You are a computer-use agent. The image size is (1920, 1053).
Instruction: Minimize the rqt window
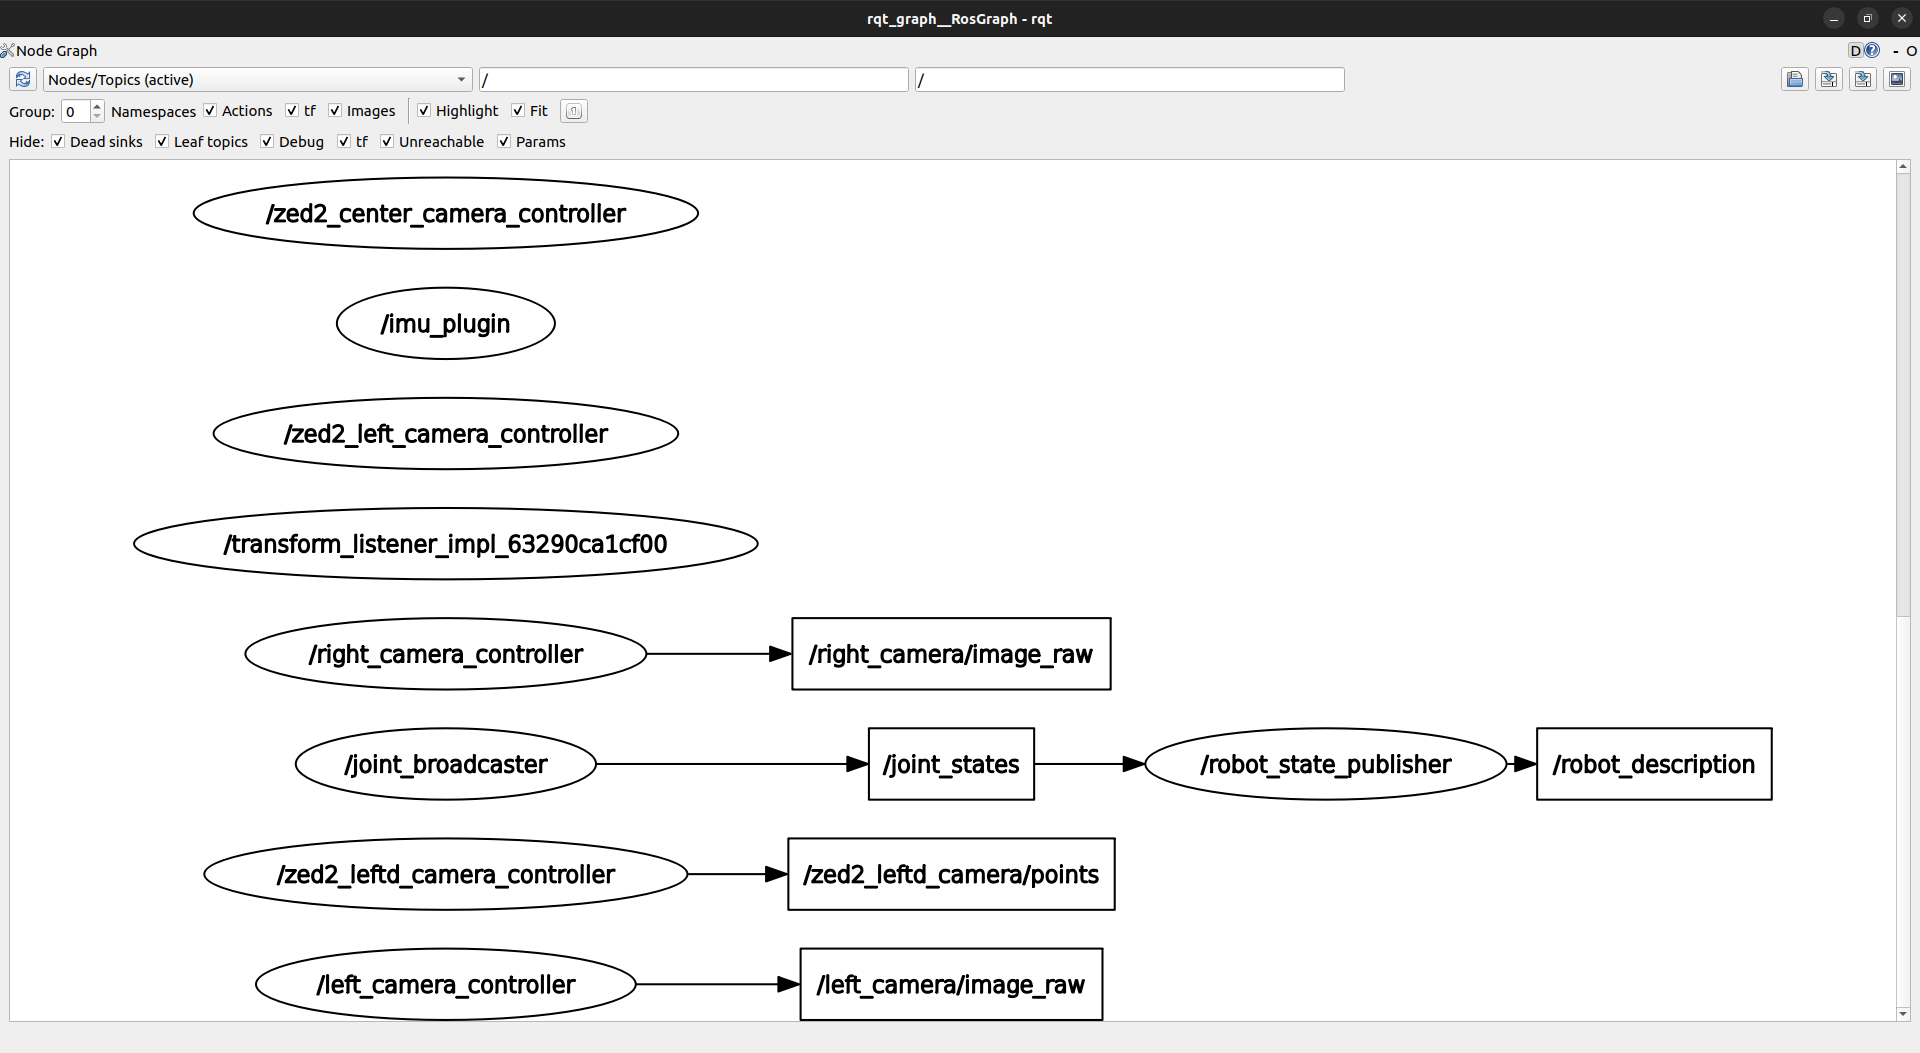click(1833, 18)
